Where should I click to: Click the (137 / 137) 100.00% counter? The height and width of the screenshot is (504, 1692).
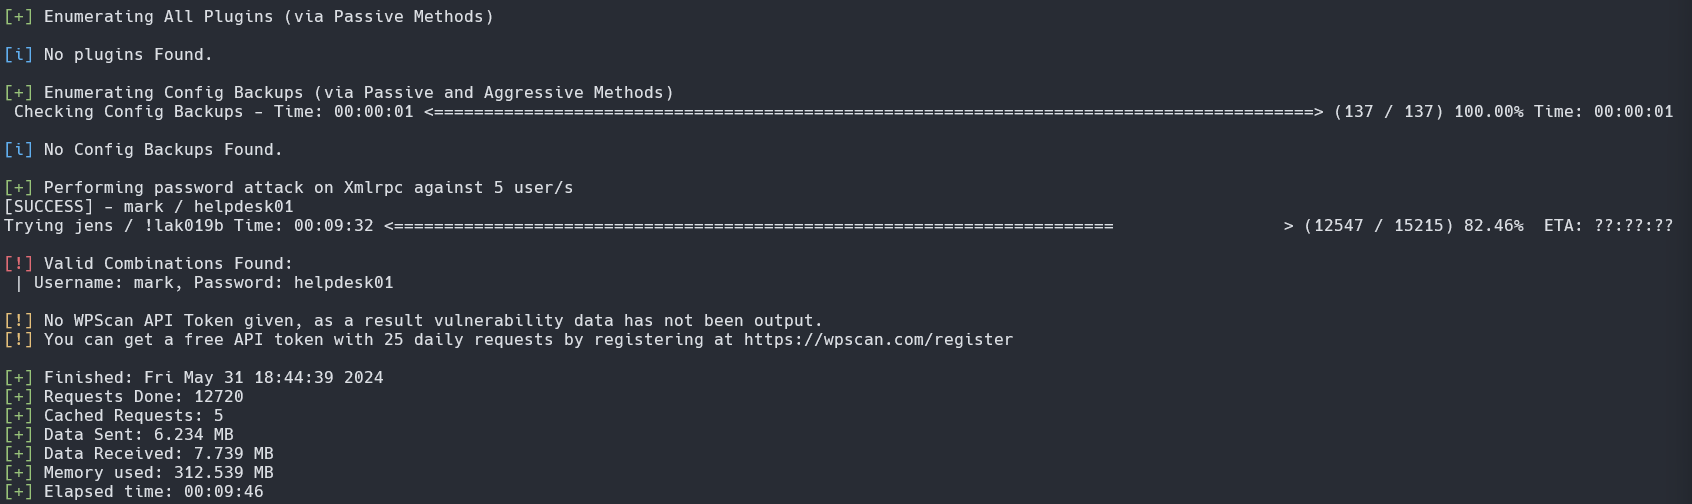1429,112
